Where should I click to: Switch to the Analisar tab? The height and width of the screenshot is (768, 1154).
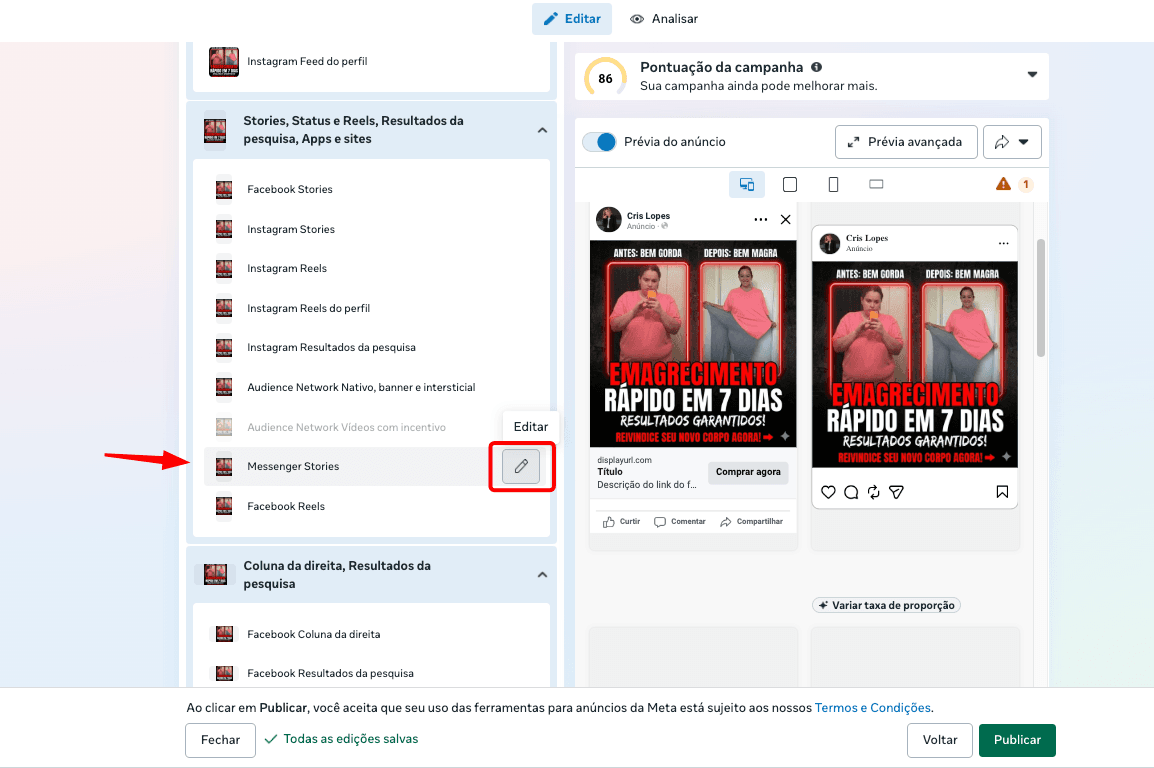tap(663, 18)
